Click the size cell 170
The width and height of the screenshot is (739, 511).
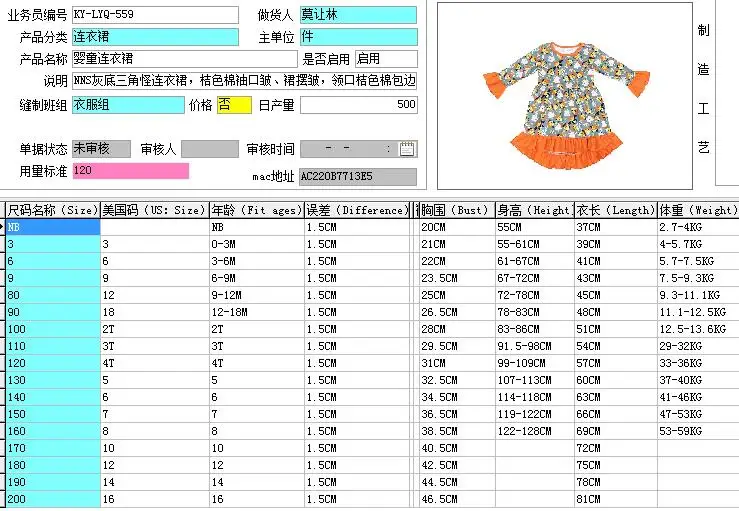coord(53,448)
